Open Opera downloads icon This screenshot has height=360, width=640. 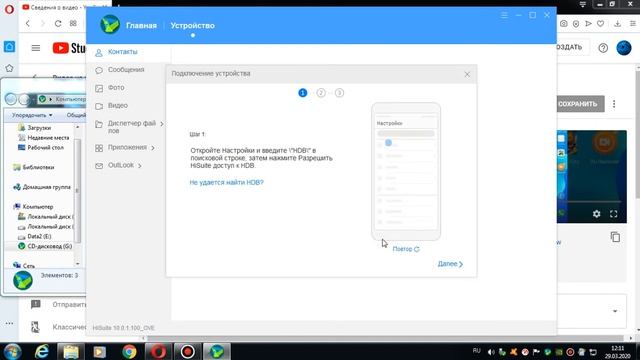618,24
